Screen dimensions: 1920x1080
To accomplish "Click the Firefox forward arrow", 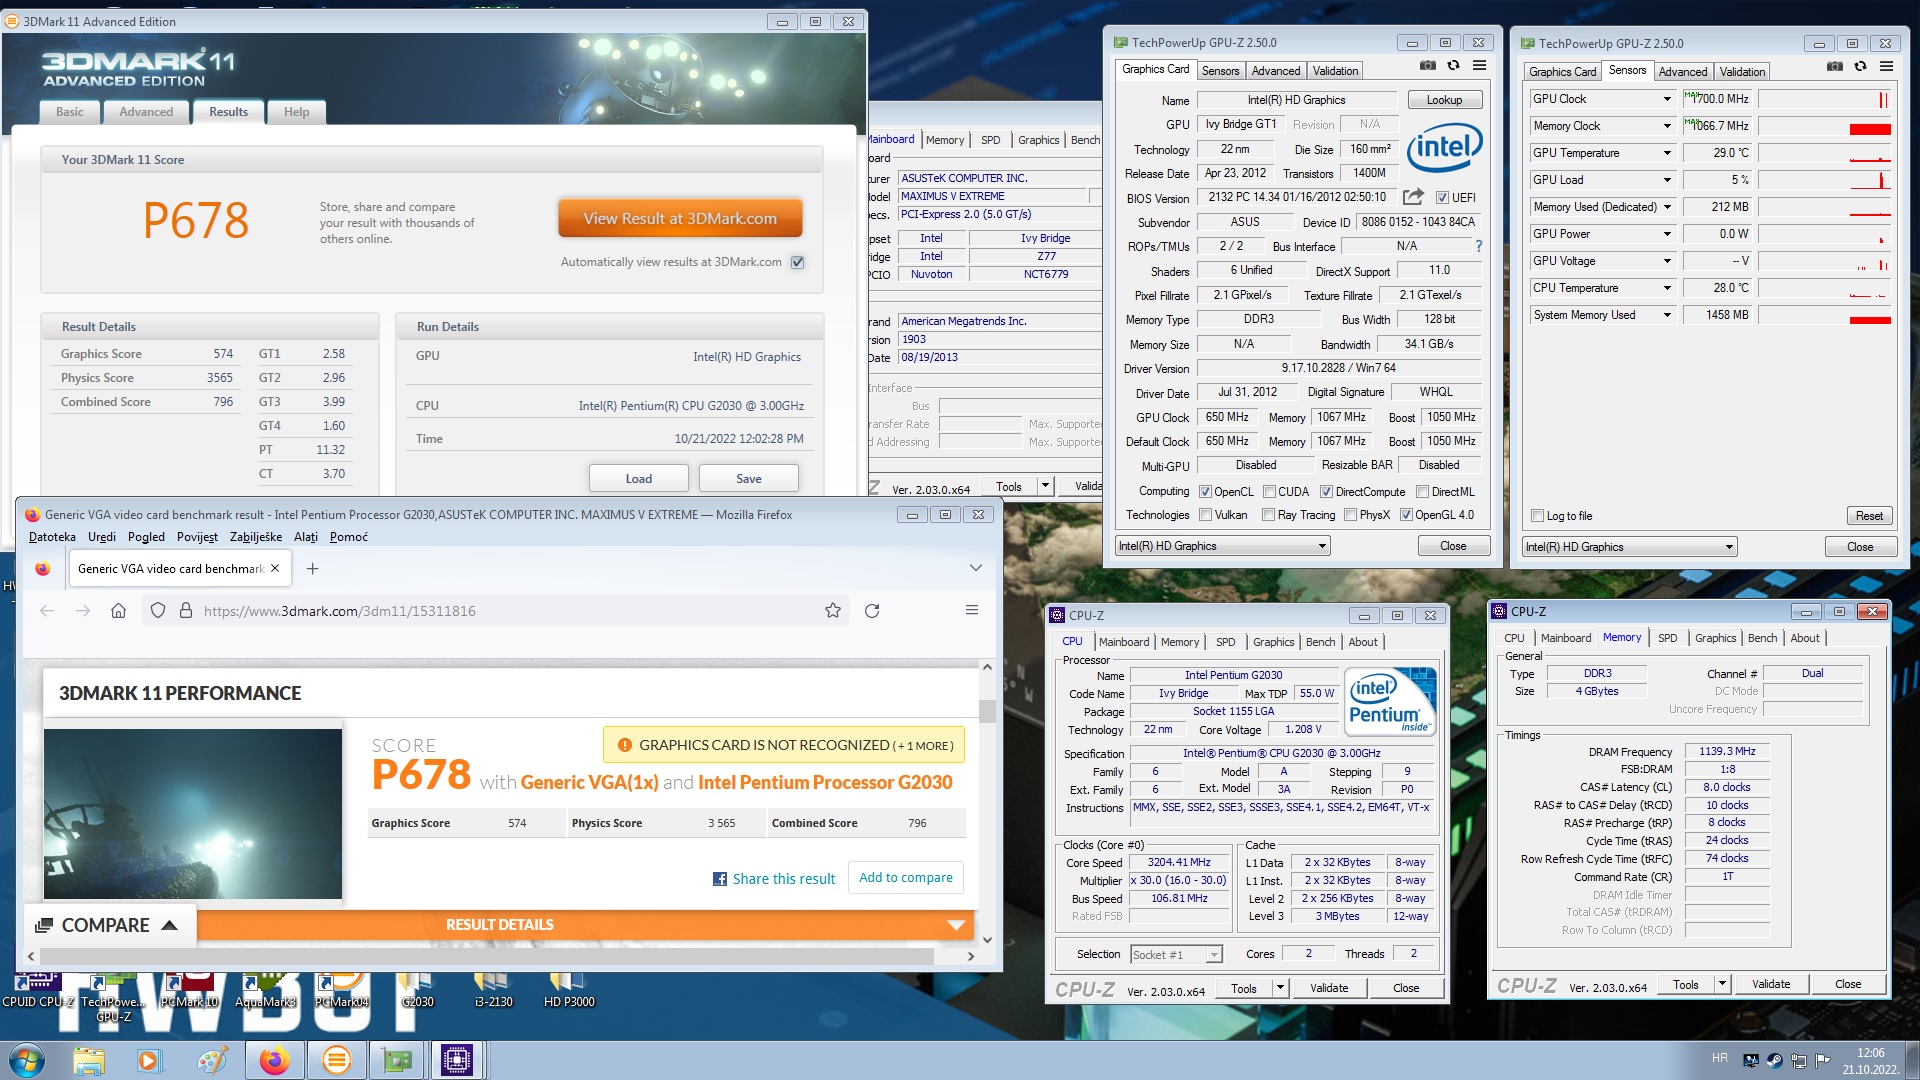I will (x=83, y=611).
